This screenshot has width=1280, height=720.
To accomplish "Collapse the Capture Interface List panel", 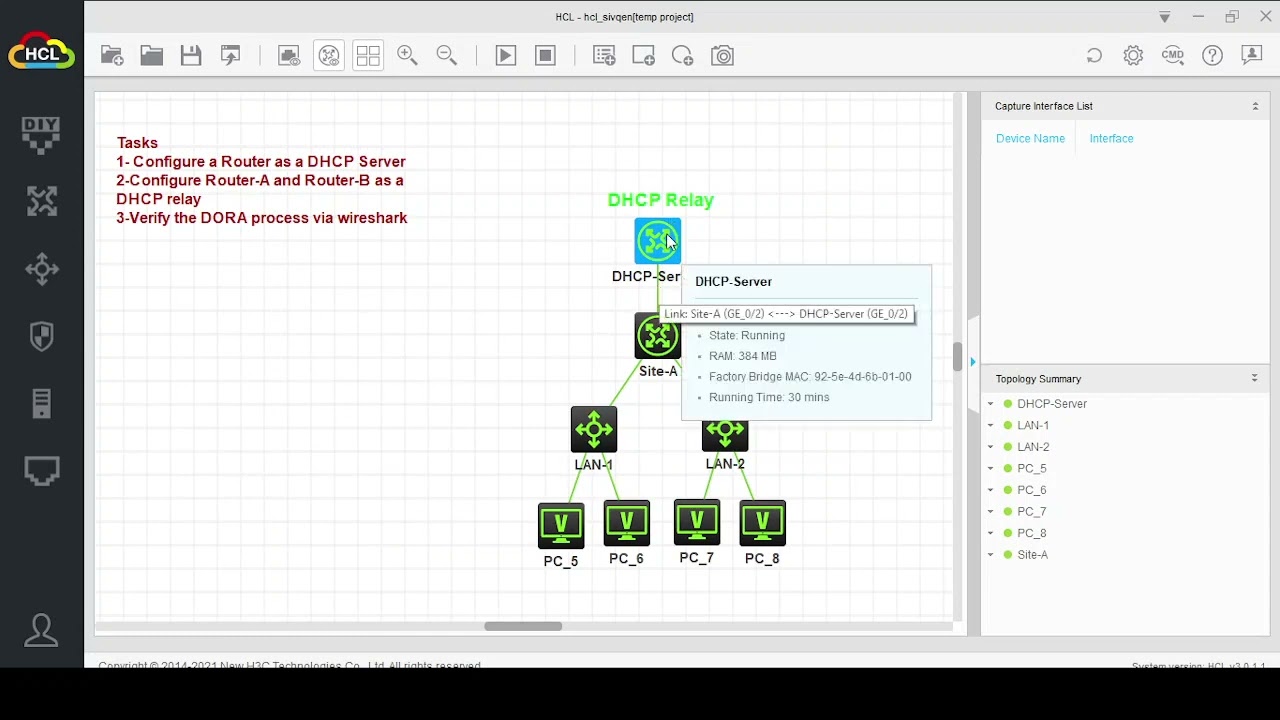I will 1255,106.
